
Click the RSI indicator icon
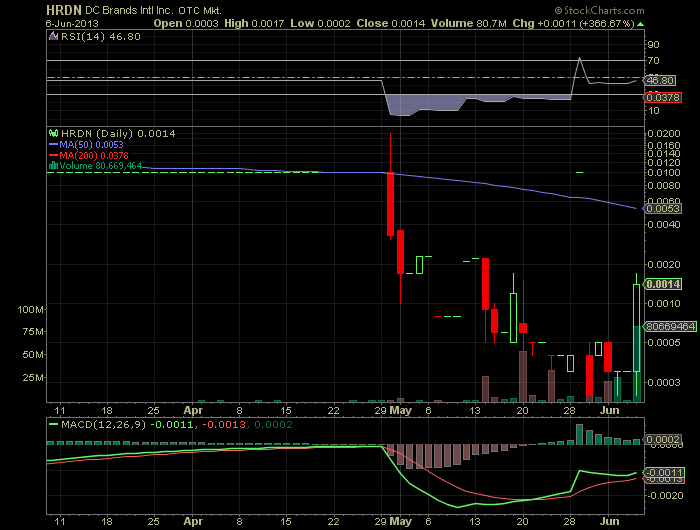click(x=53, y=37)
